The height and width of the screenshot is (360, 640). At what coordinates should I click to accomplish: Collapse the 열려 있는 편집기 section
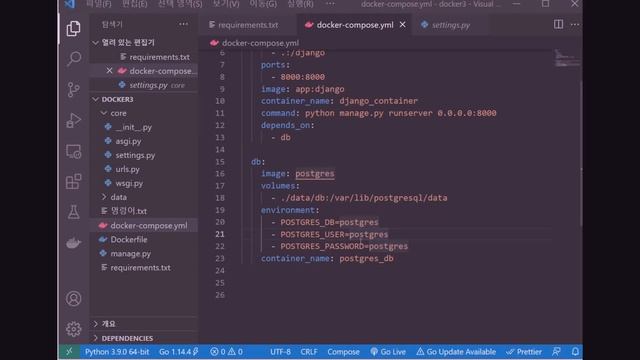coord(144,42)
